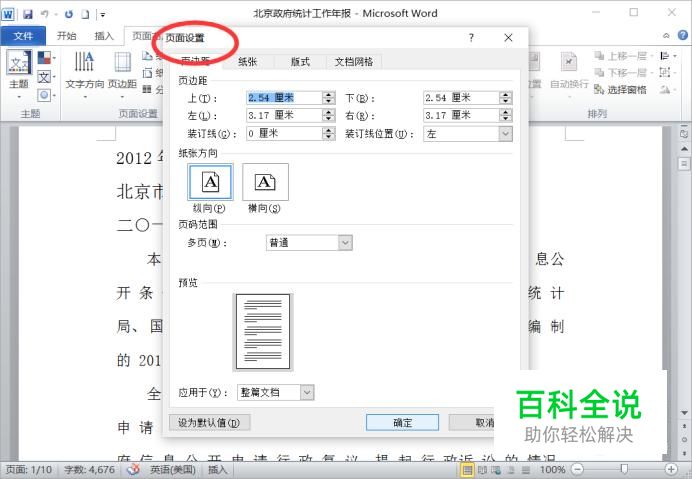Viewport: 692px width, 479px height.
Task: Zoom out with the minus button
Action: tap(577, 469)
